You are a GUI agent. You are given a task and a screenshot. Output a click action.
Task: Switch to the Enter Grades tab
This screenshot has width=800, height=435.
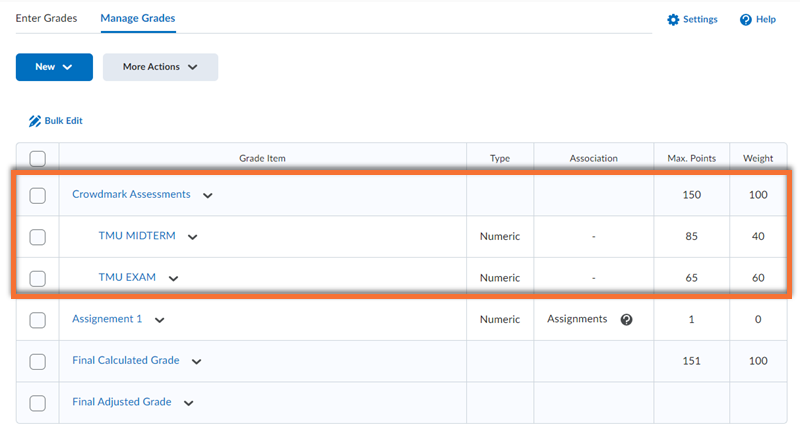click(46, 18)
